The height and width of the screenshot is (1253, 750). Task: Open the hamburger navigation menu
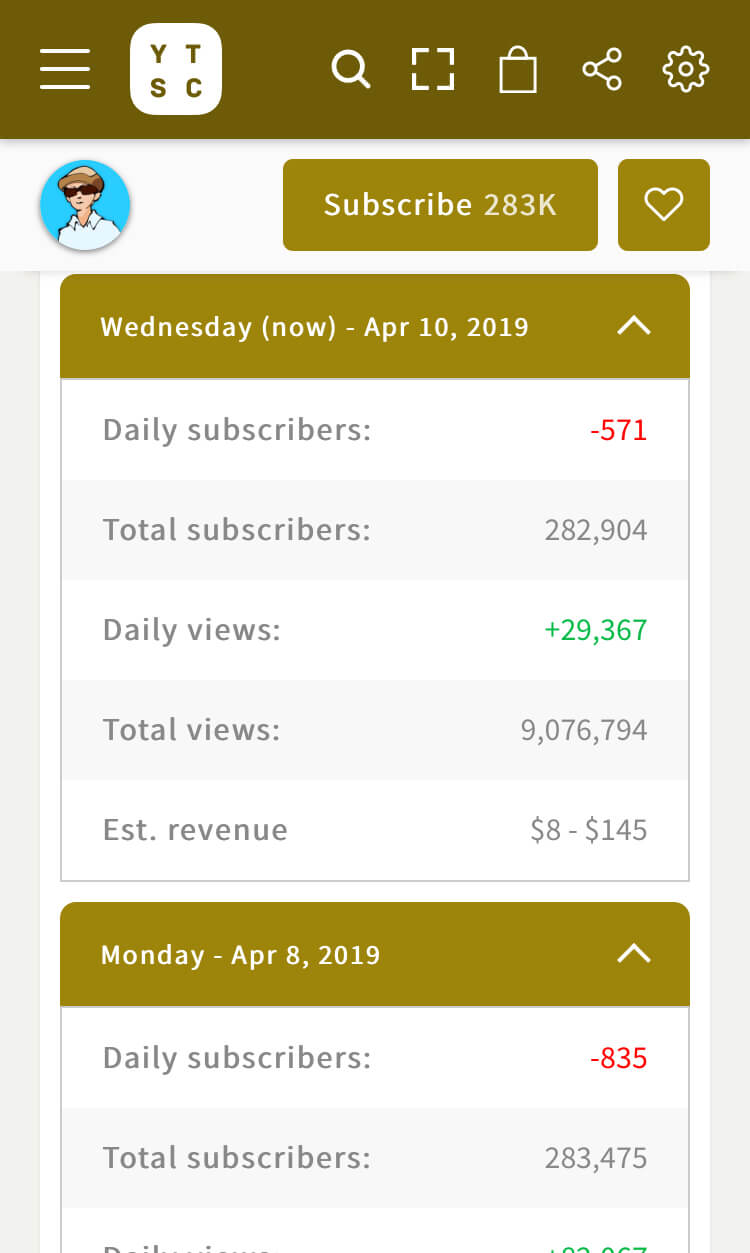(65, 69)
